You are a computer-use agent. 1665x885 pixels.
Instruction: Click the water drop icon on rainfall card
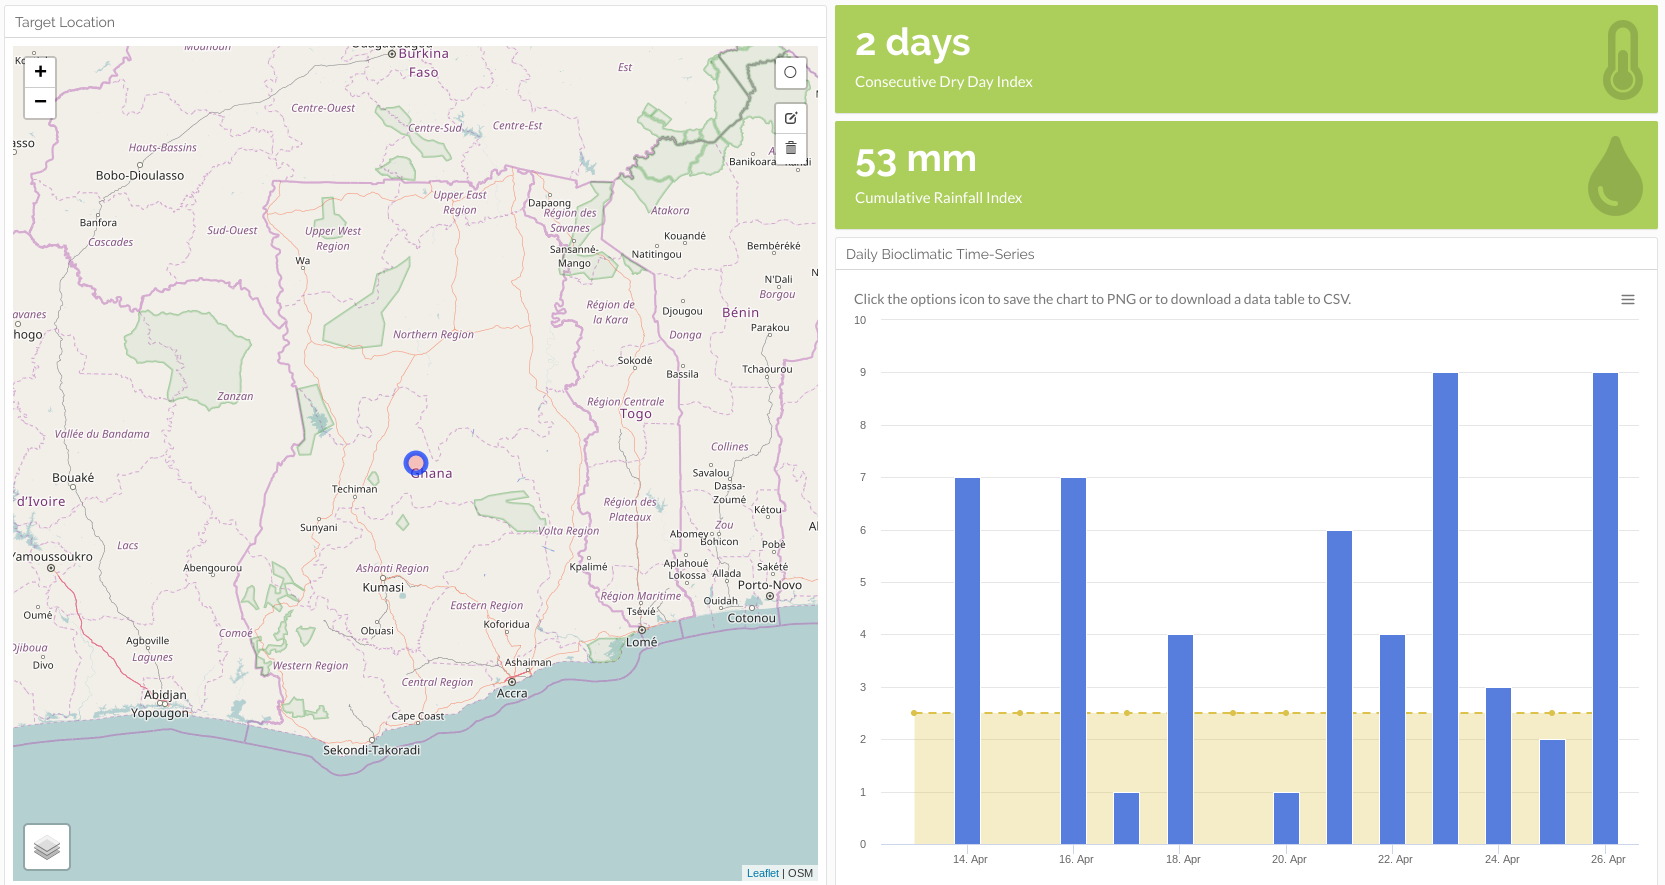coord(1614,177)
